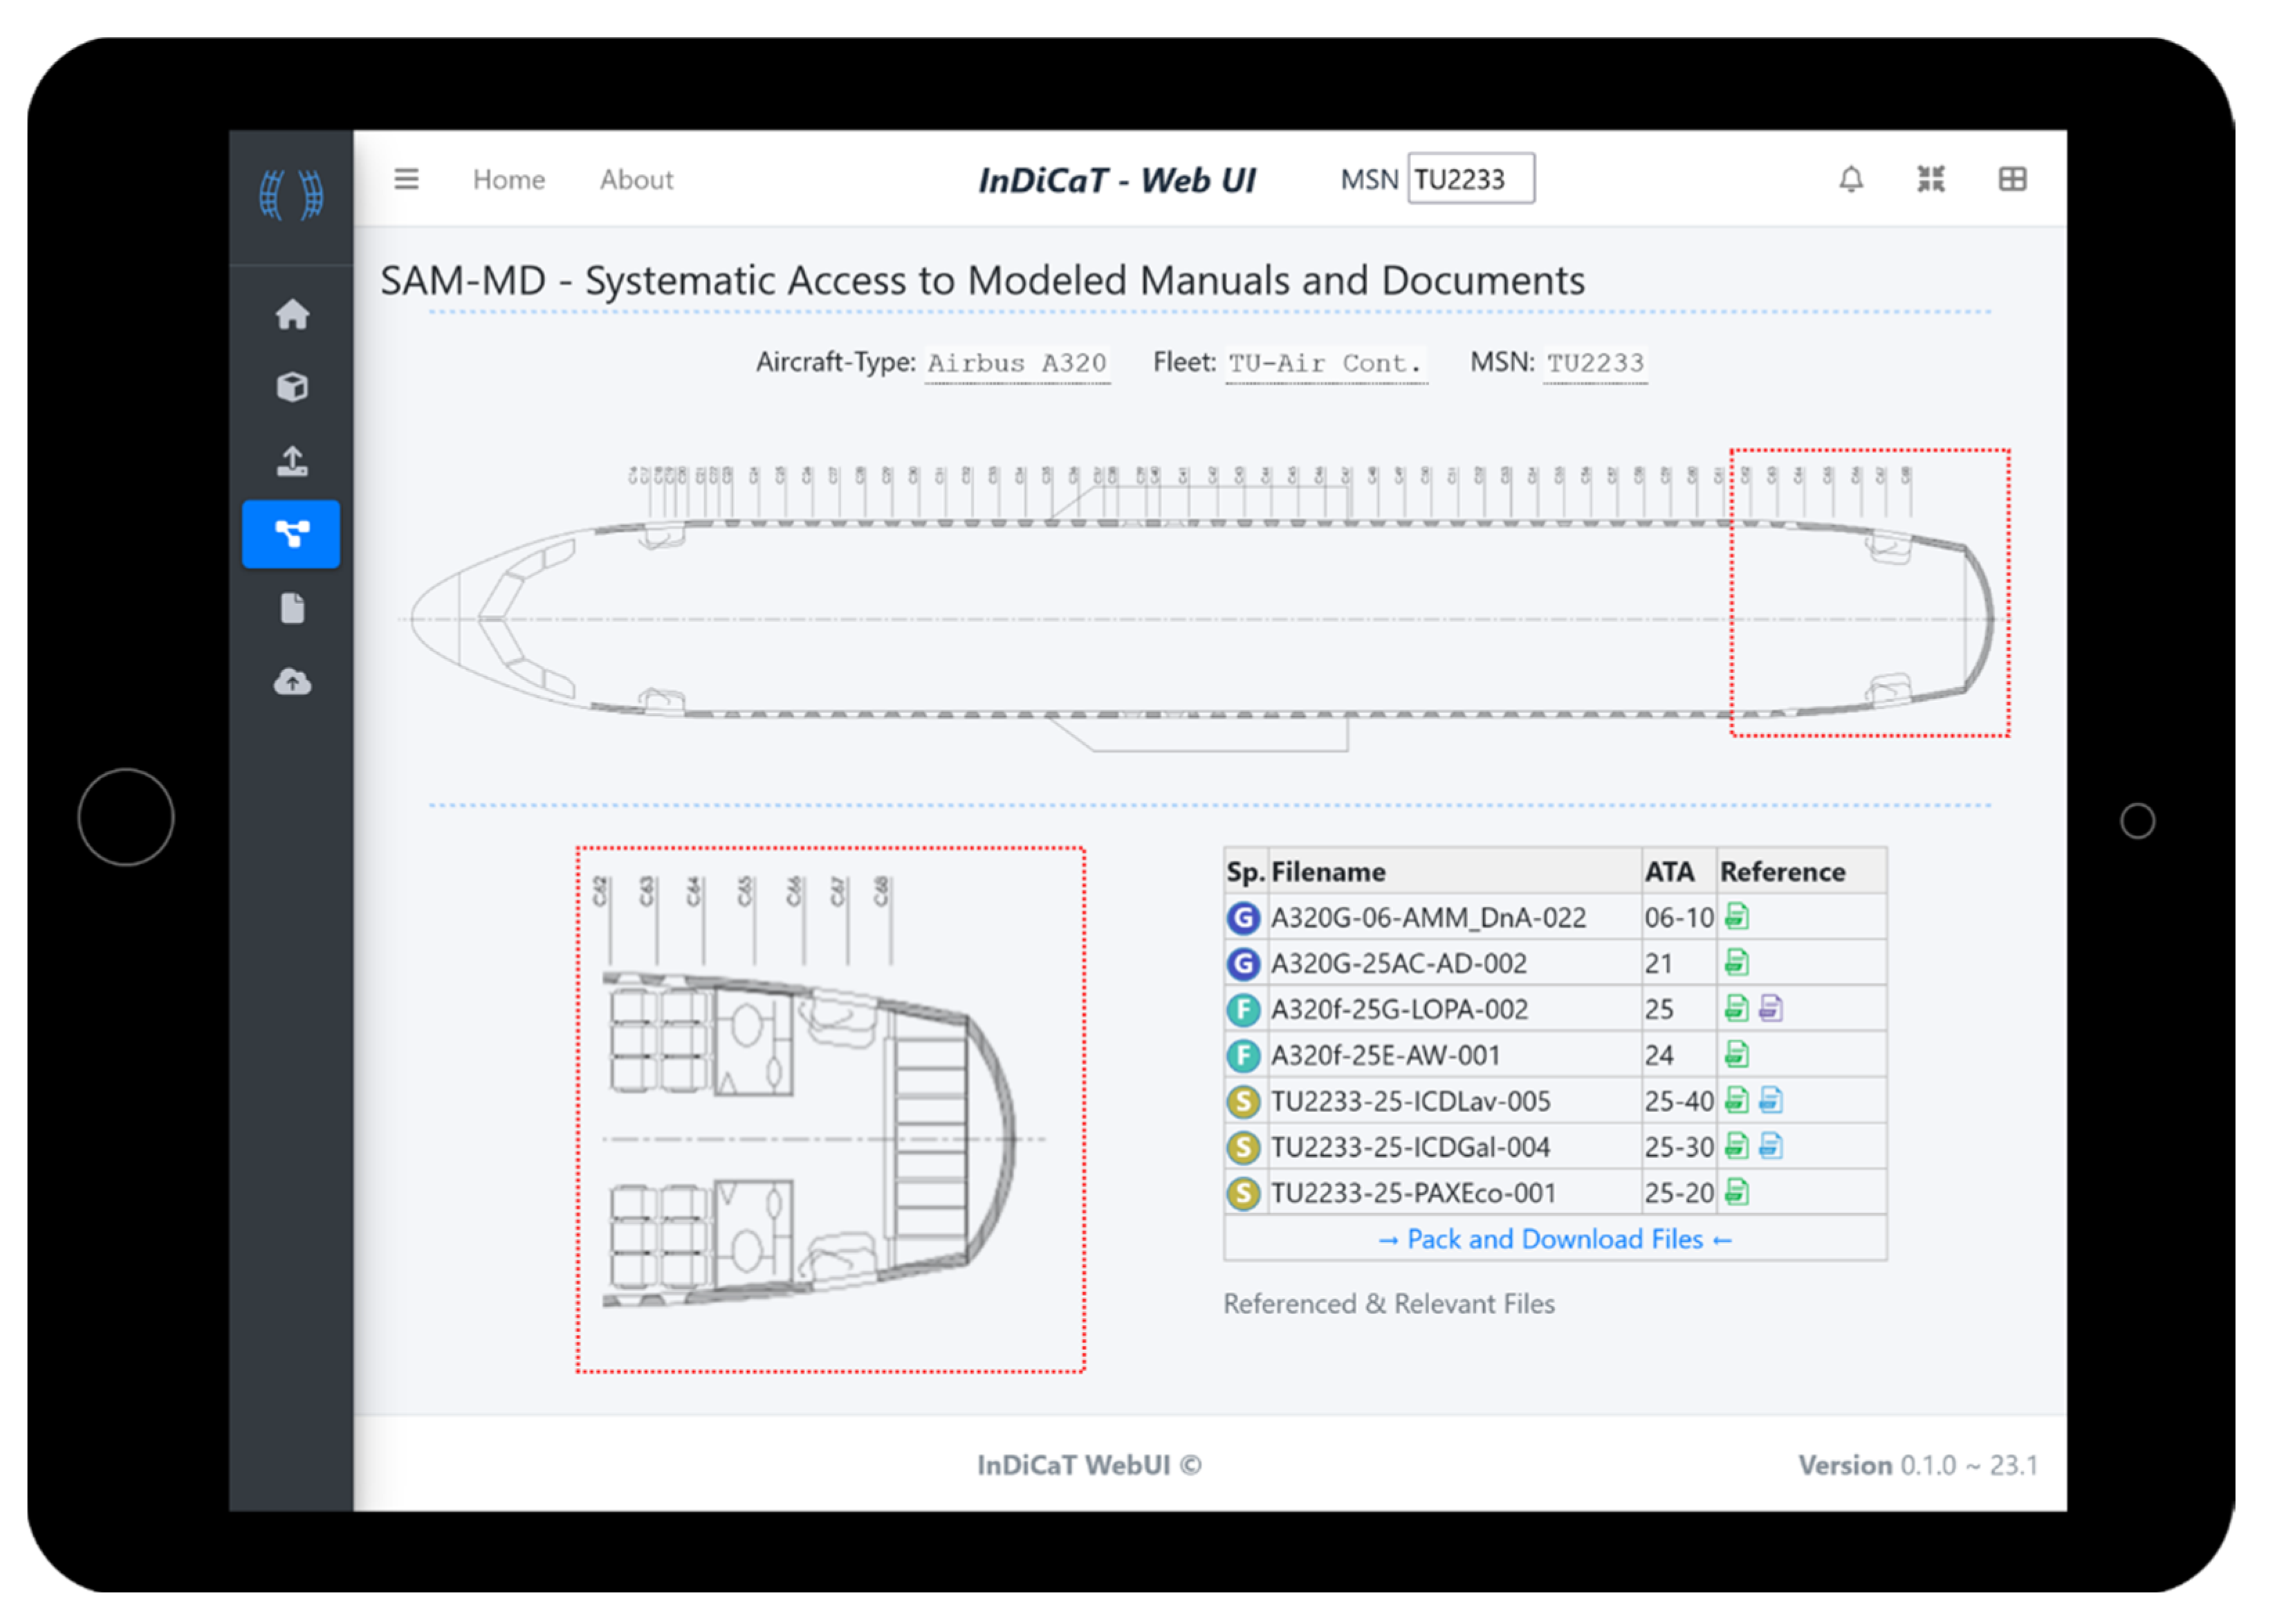
Task: Click the grid layout icon in top bar
Action: (x=2012, y=180)
